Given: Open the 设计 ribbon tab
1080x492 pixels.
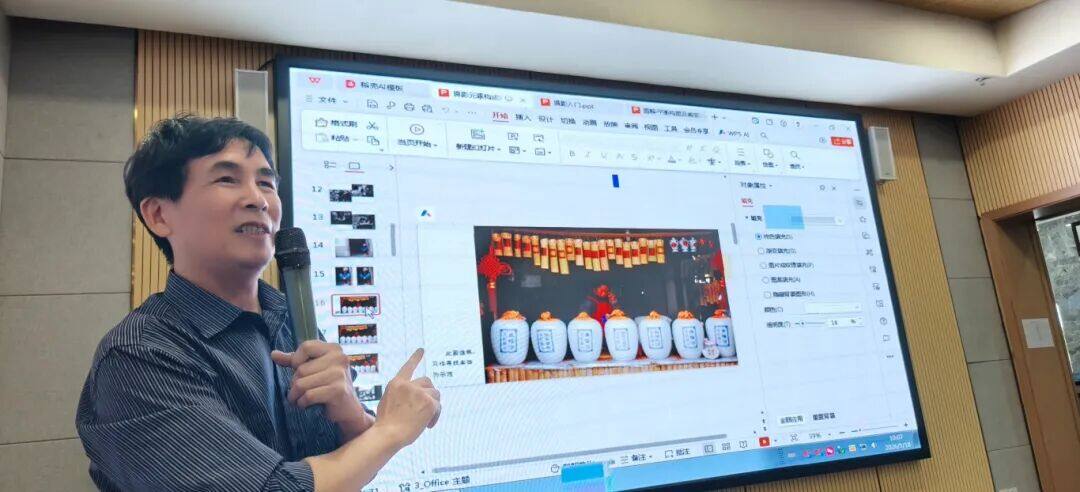Looking at the screenshot, I should point(546,119).
